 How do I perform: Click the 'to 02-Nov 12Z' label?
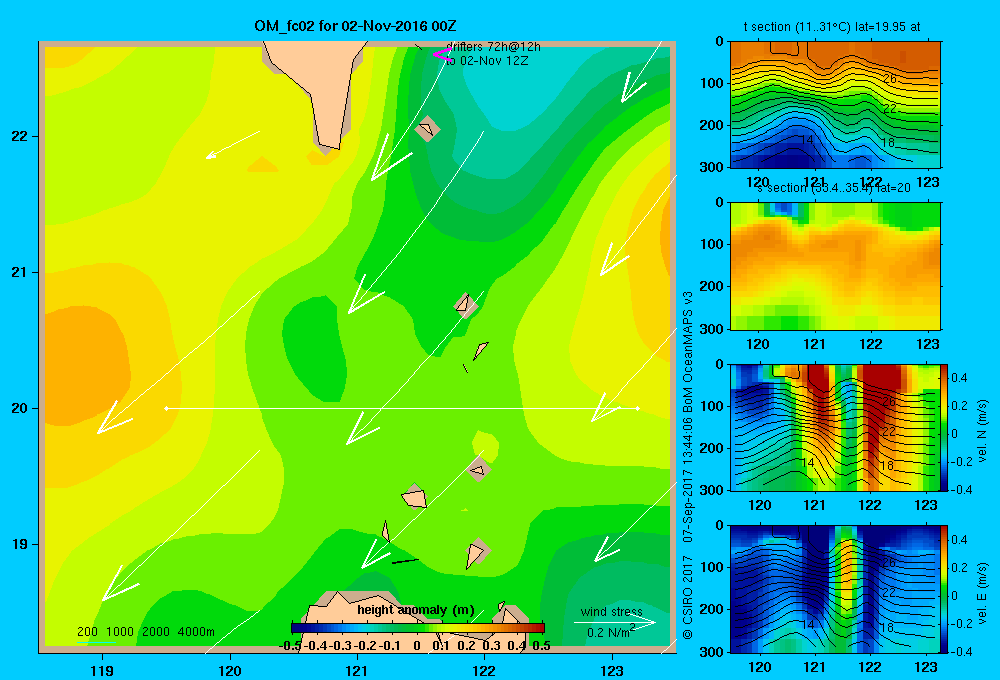coord(487,61)
